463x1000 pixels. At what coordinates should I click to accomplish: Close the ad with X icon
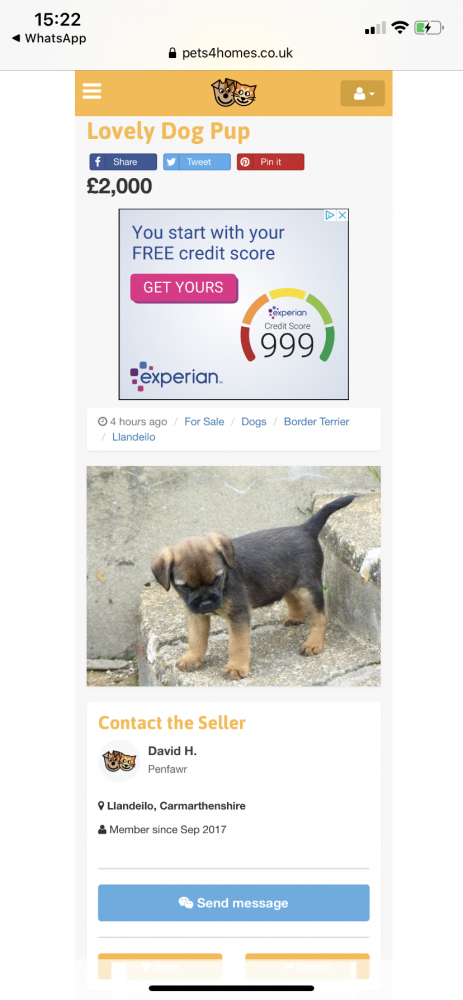(342, 216)
